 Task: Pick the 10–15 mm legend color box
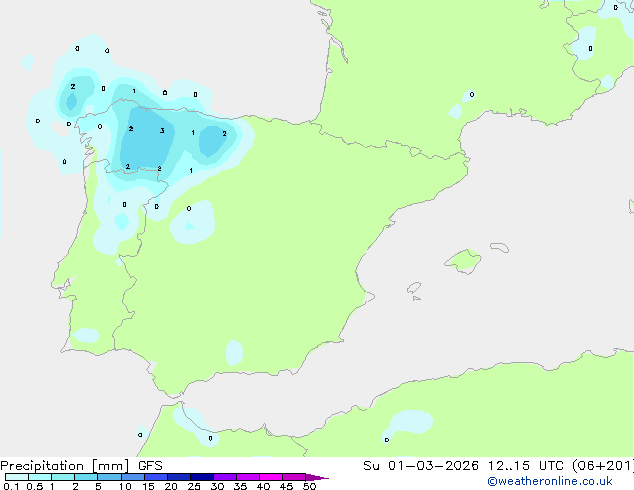coord(132,477)
